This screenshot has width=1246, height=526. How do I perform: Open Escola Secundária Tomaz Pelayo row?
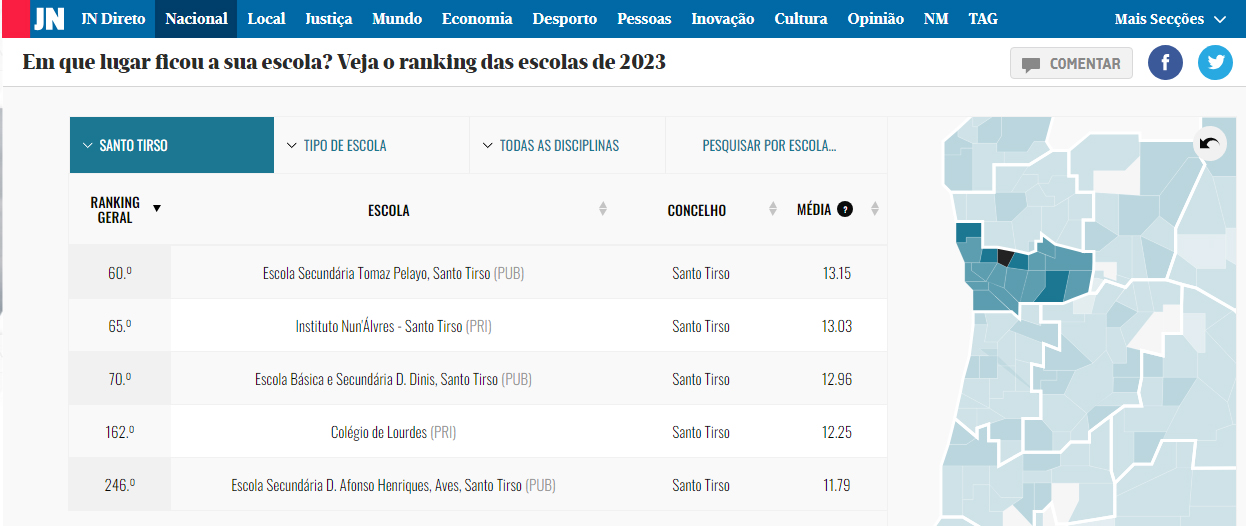tap(478, 273)
